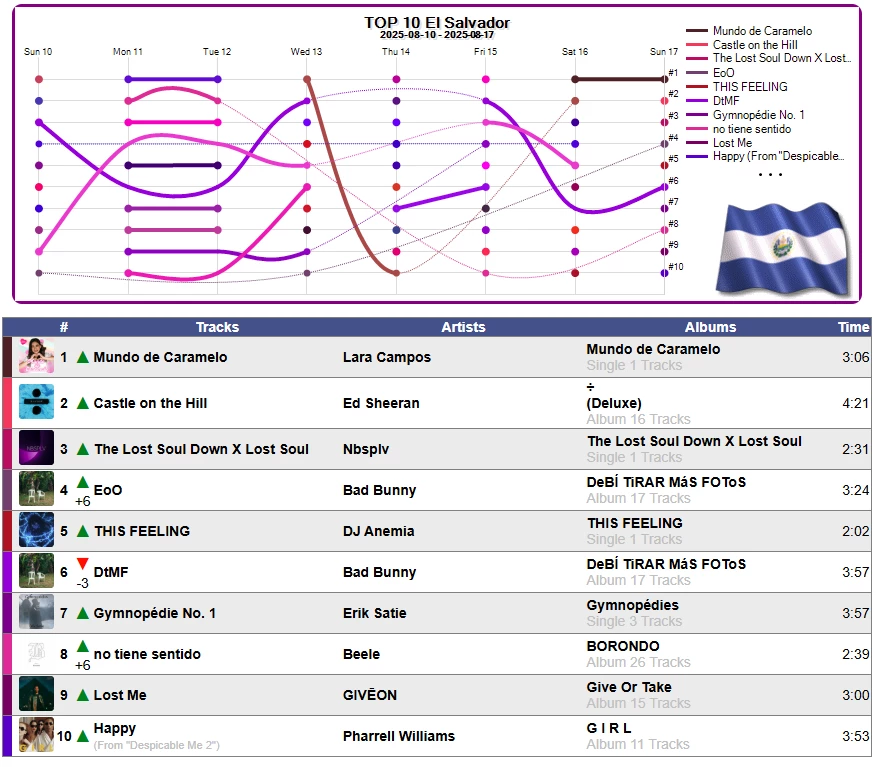The image size is (878, 767).
Task: Open the Gymnopédie No. 1 cover thumbnail
Action: pyautogui.click(x=36, y=612)
